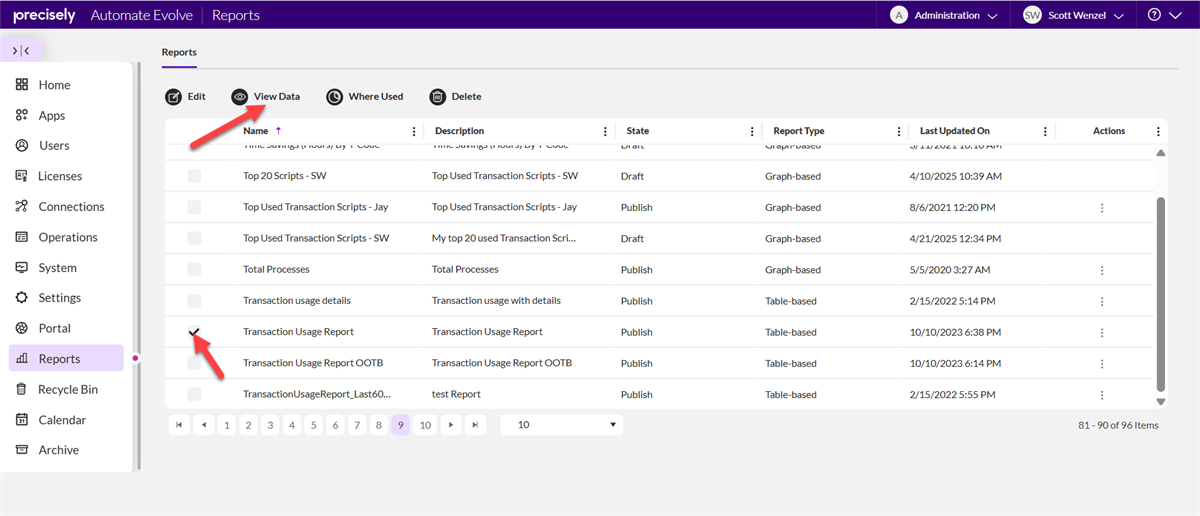
Task: Jump to the first page
Action: (x=180, y=425)
